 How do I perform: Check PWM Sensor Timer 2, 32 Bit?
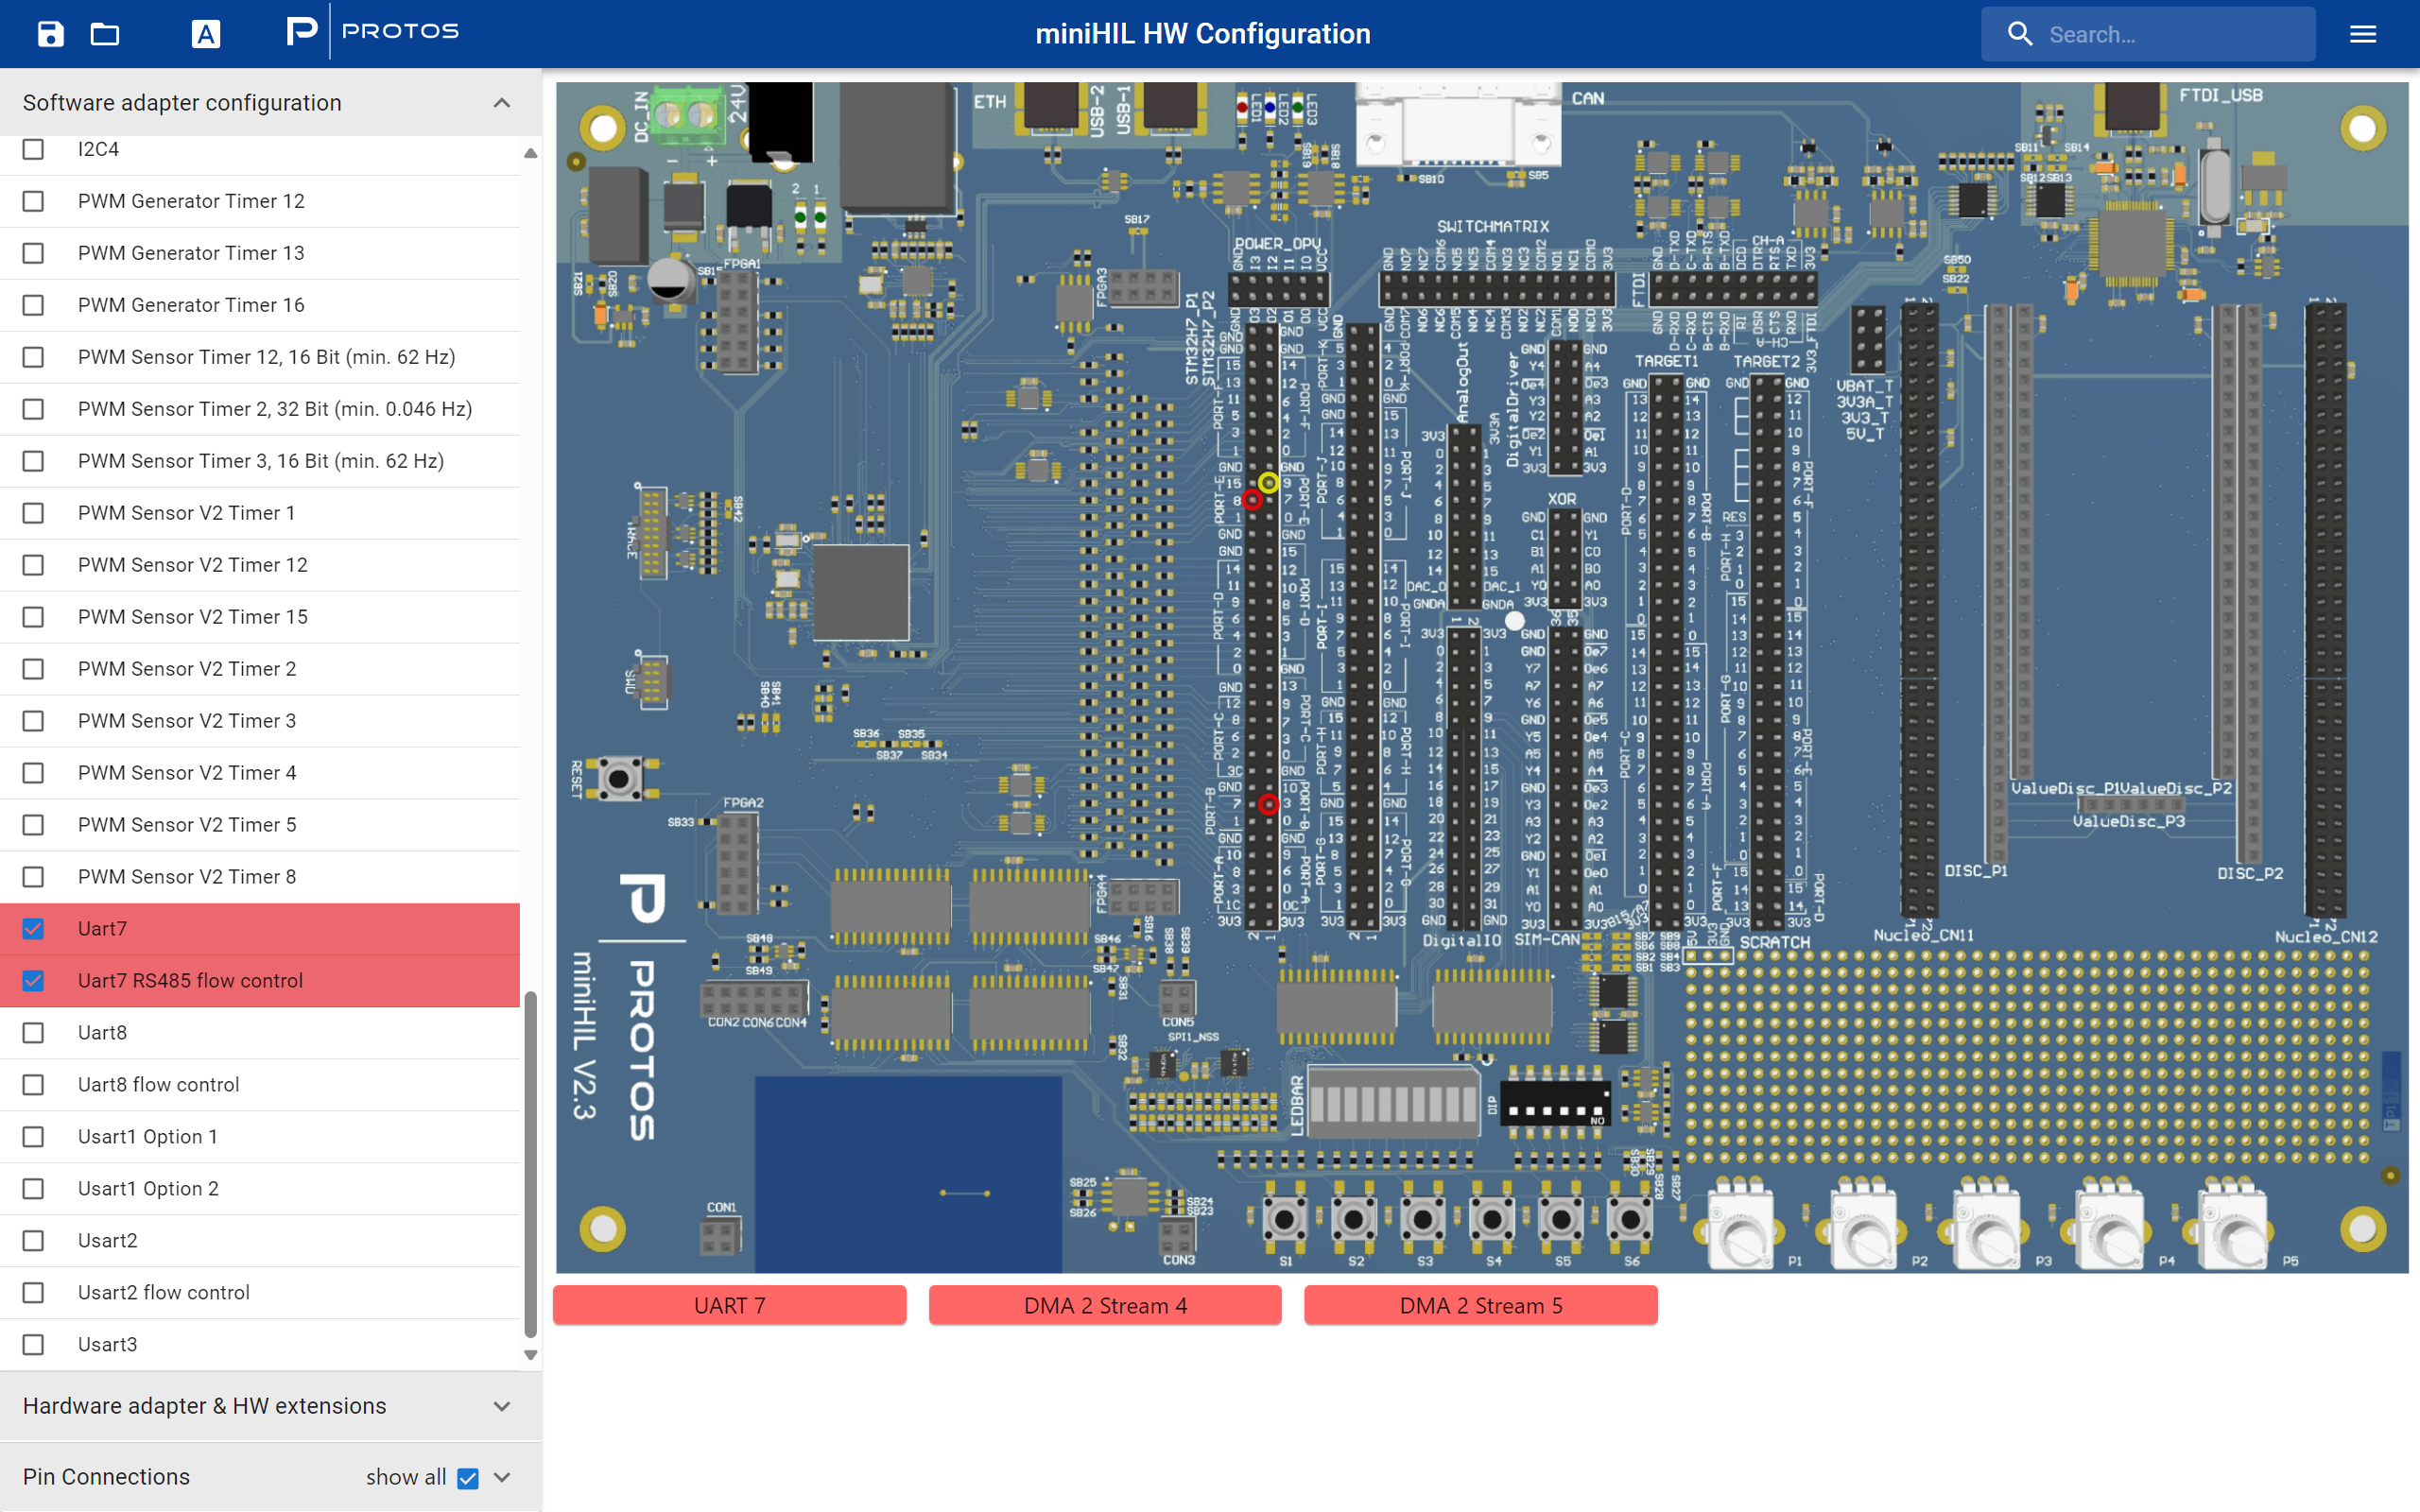point(33,409)
